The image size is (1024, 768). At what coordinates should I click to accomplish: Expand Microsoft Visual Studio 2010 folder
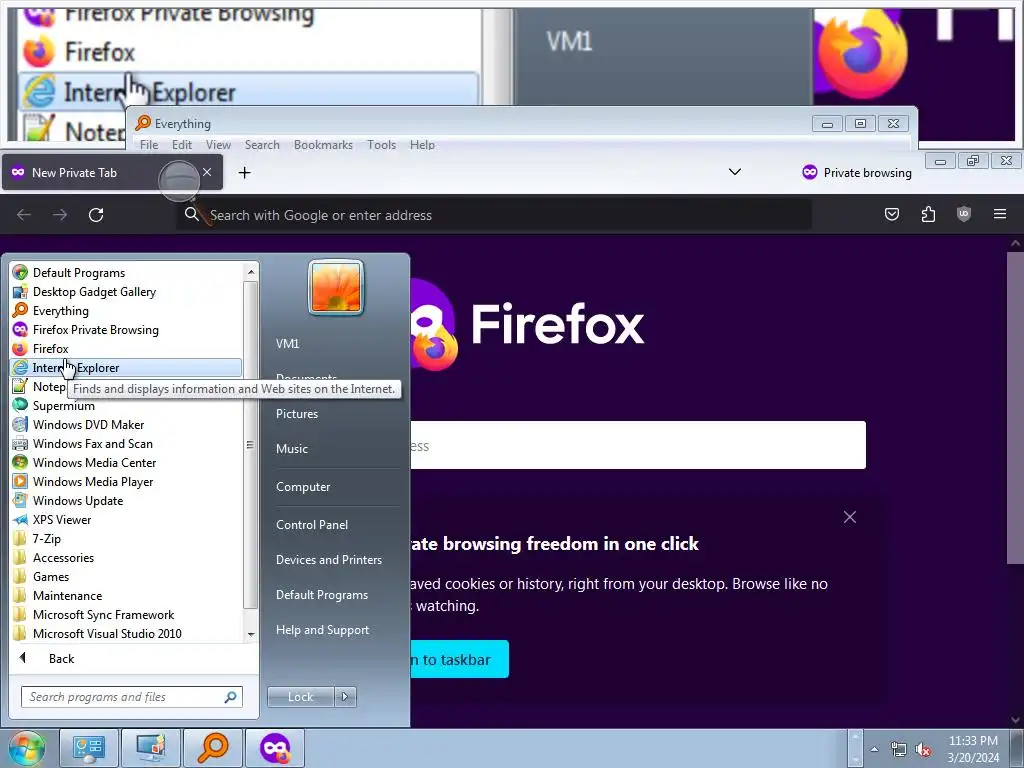click(107, 633)
